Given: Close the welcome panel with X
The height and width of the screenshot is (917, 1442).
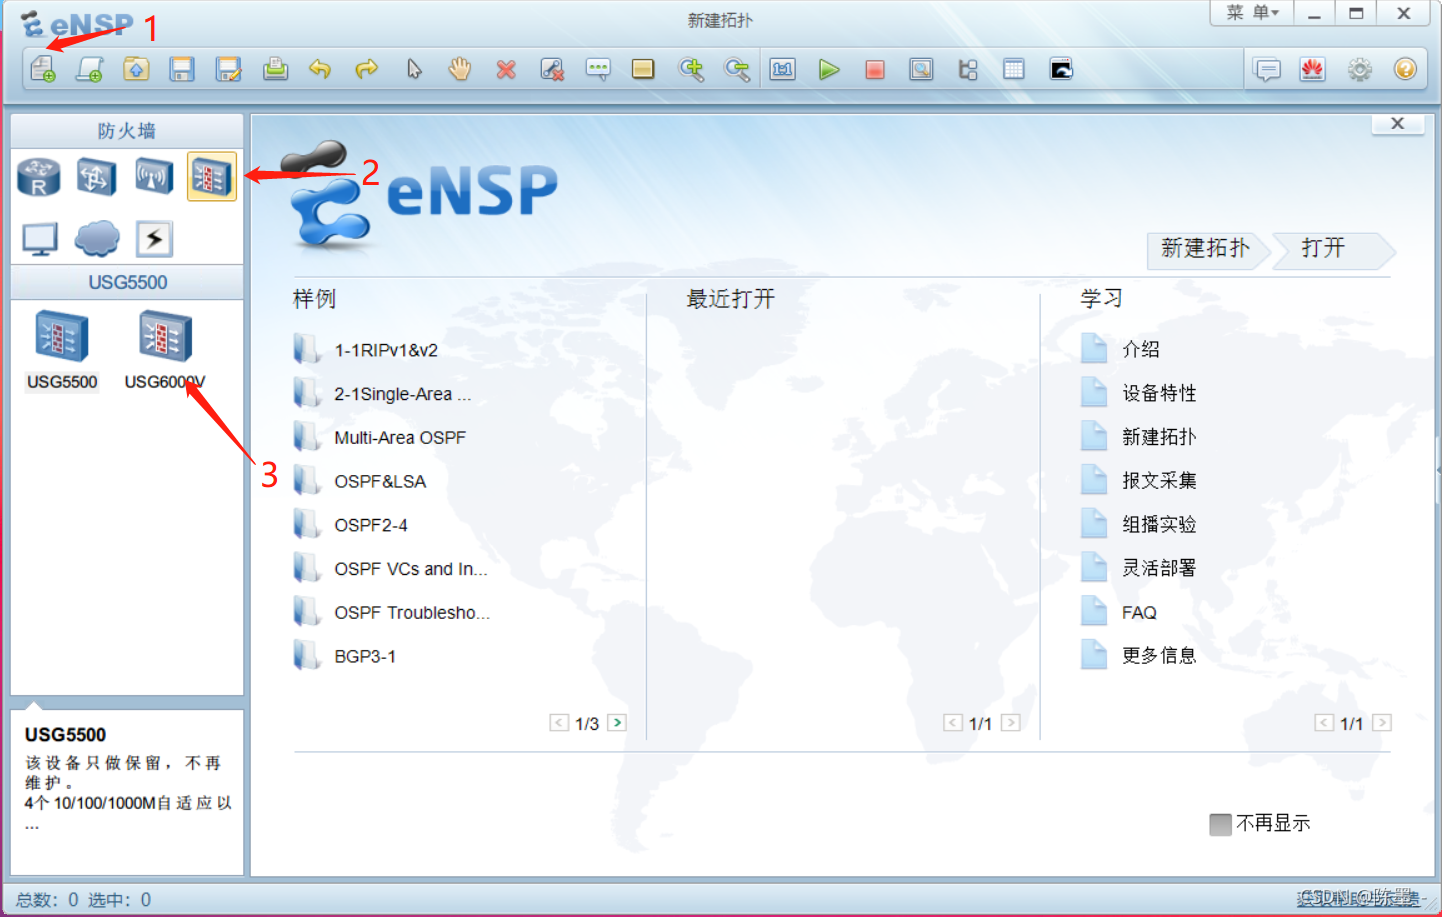Looking at the screenshot, I should 1398,124.
